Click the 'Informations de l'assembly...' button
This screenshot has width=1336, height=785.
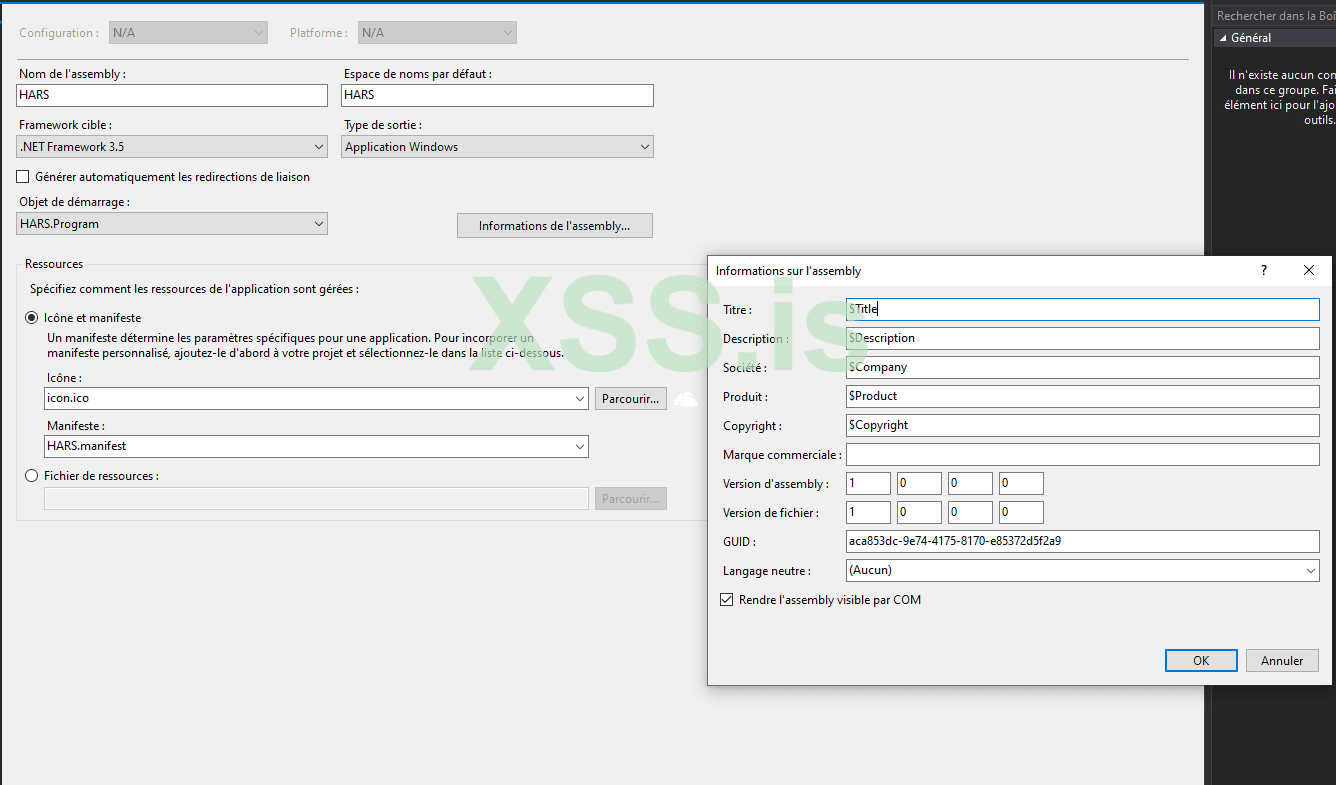[x=554, y=225]
